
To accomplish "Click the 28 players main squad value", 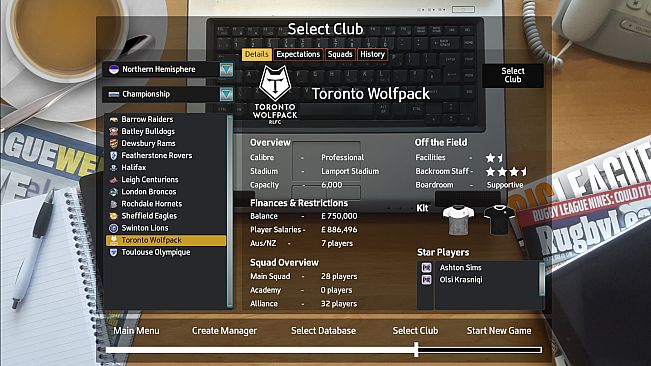I will [339, 276].
